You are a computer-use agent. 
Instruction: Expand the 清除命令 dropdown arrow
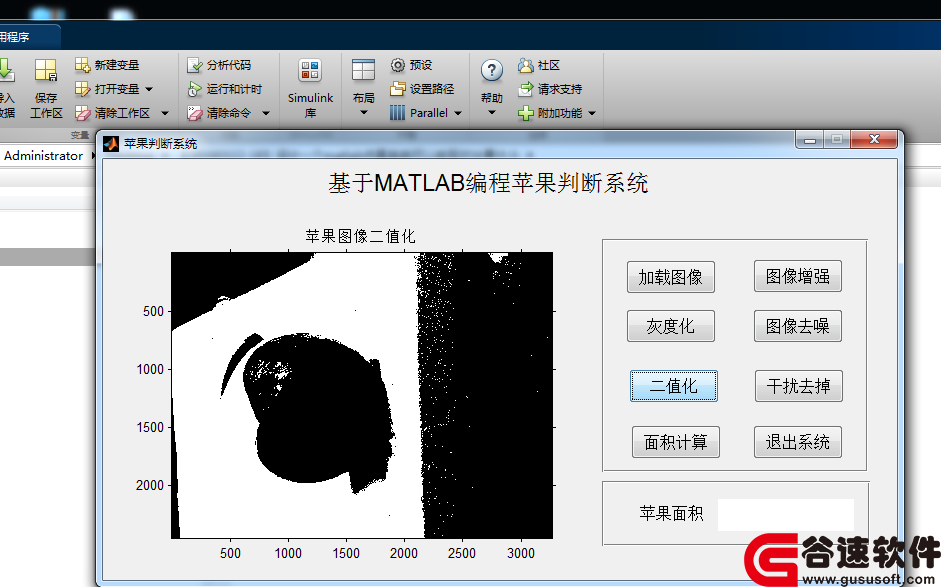tap(266, 113)
